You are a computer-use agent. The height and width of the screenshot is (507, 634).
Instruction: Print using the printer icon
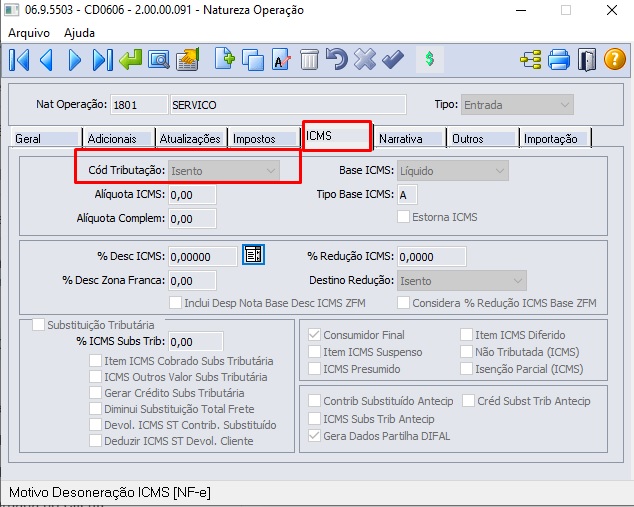click(x=559, y=60)
